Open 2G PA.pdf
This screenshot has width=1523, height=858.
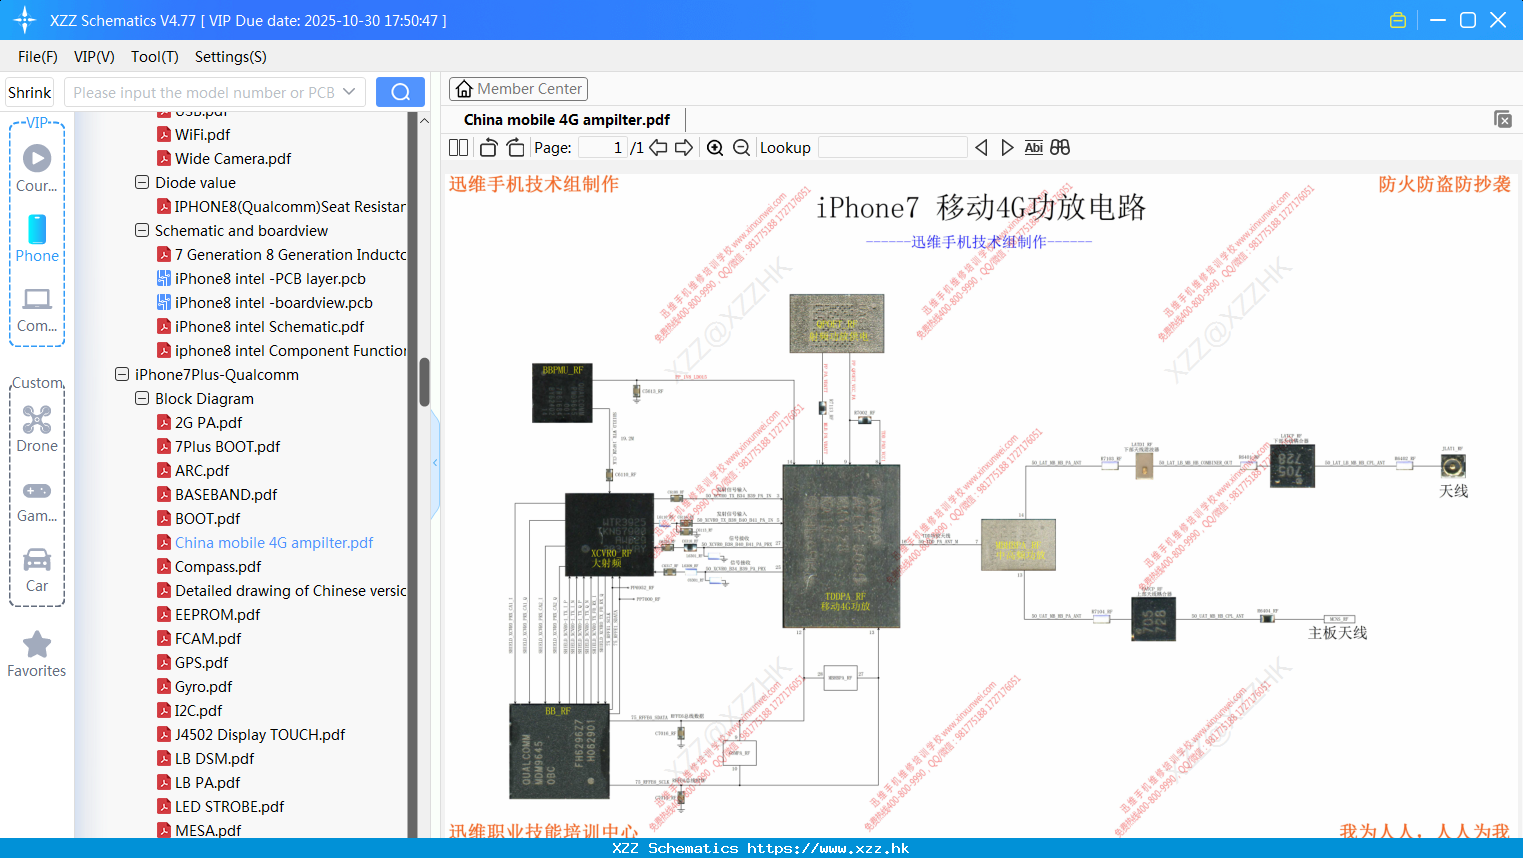click(x=208, y=422)
